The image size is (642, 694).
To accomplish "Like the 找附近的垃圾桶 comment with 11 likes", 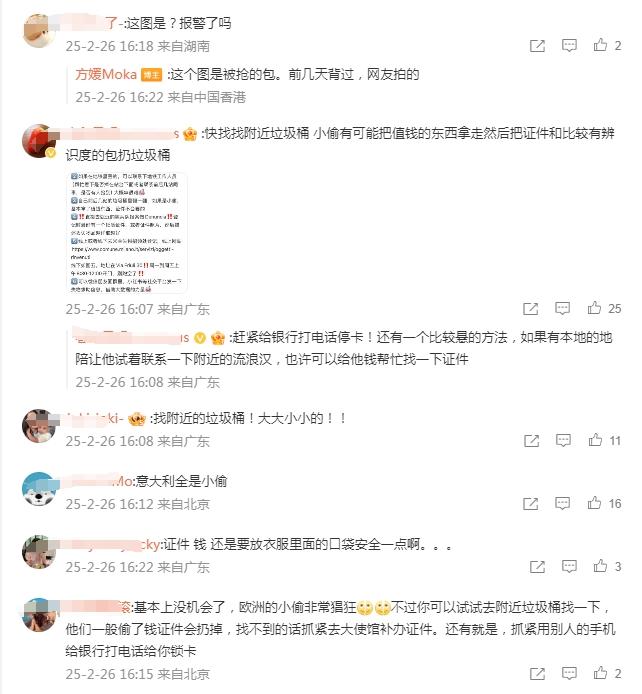I will pos(595,440).
